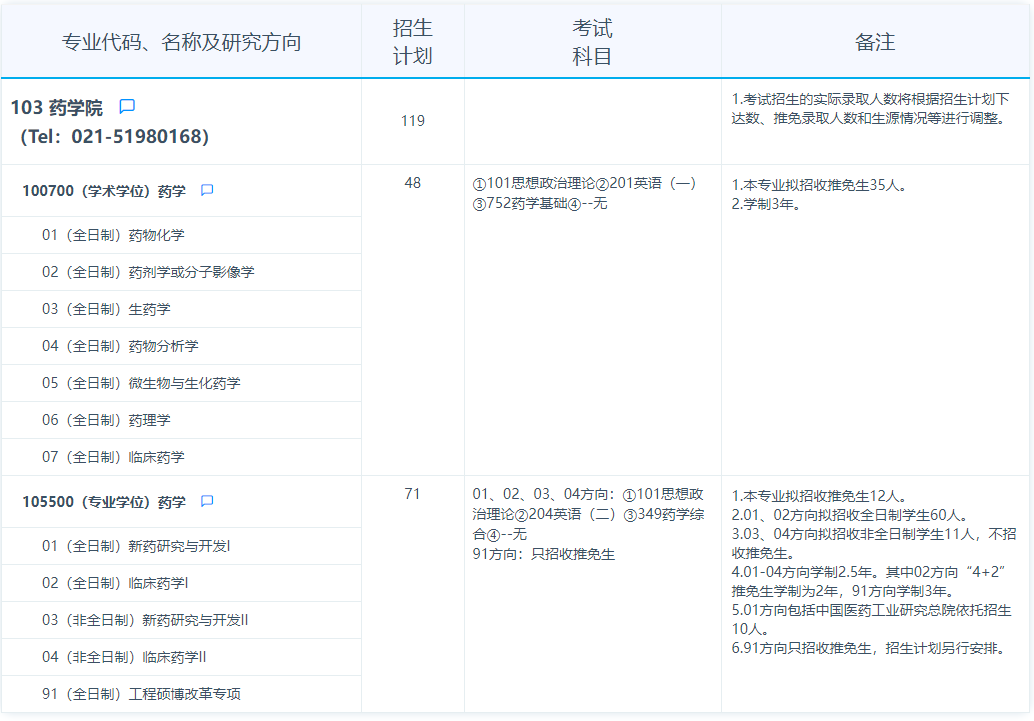Click direction 01 新药研究与开发I
Screen dimensions: 1034x721
136,546
